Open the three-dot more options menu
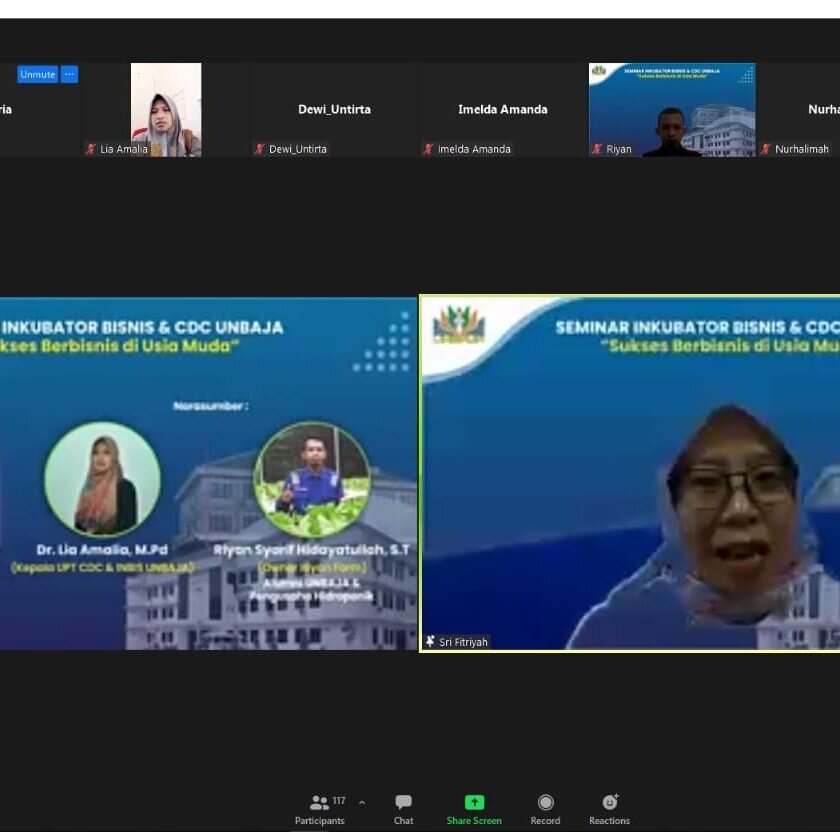 [x=69, y=74]
